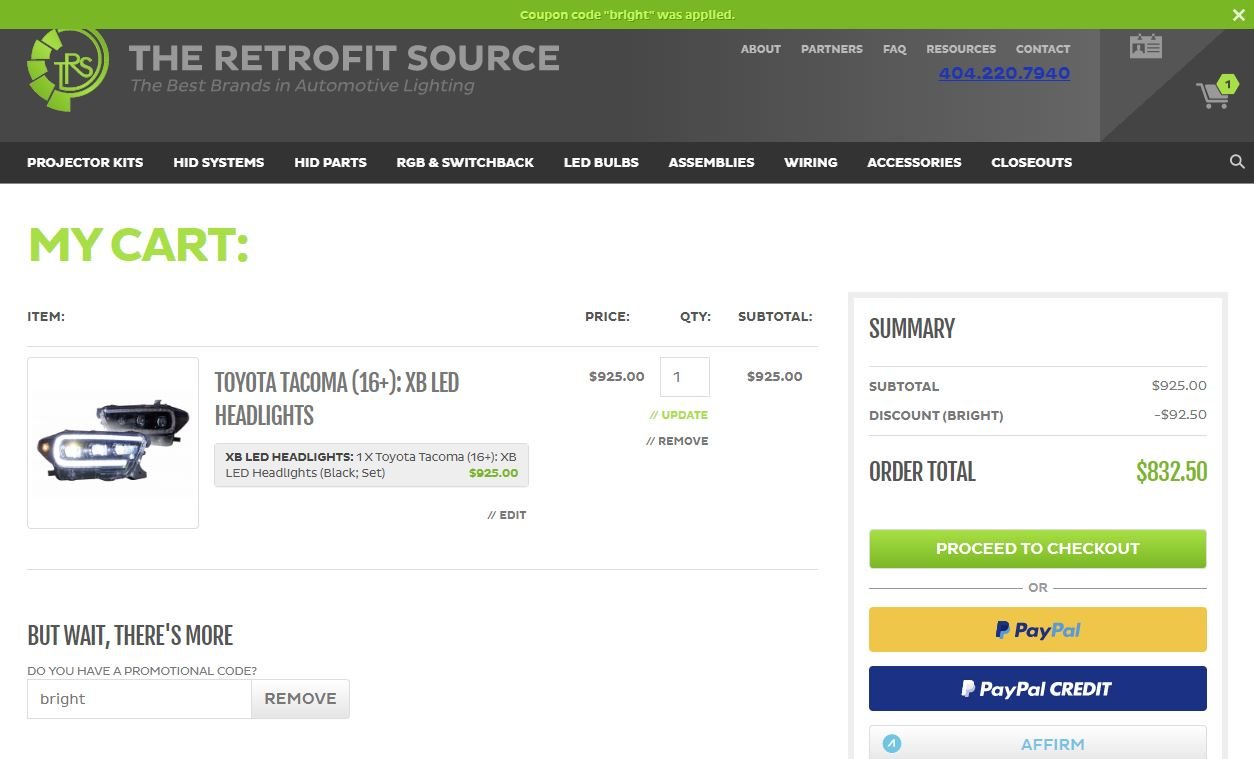Go to the About page

pyautogui.click(x=761, y=49)
